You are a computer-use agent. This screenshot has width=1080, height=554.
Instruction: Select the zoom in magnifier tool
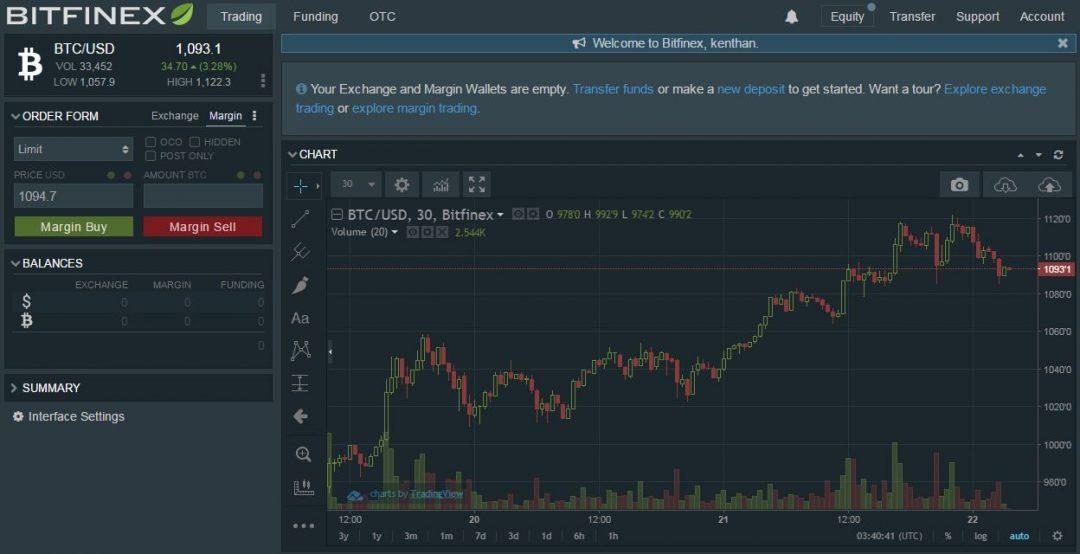(x=303, y=454)
